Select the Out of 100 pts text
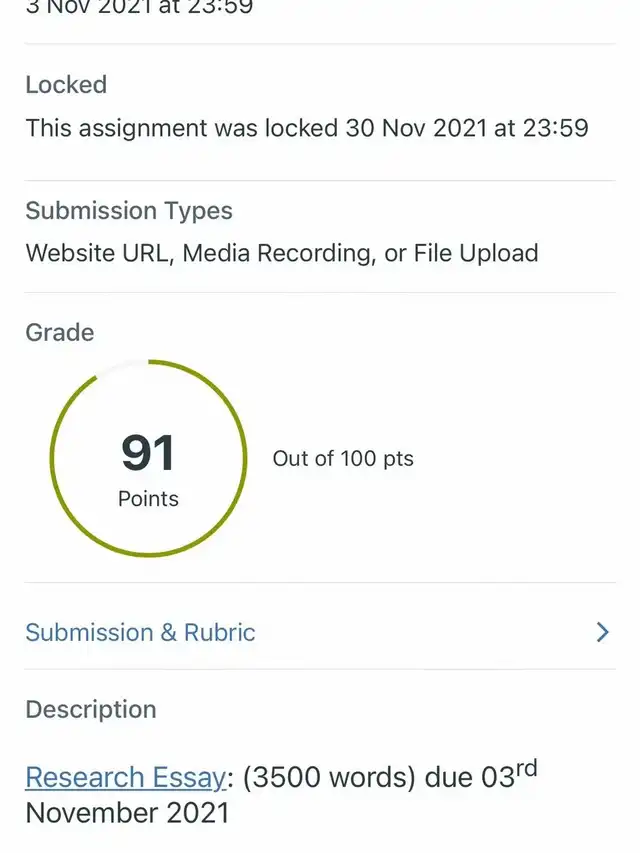The width and height of the screenshot is (640, 853). click(x=343, y=459)
